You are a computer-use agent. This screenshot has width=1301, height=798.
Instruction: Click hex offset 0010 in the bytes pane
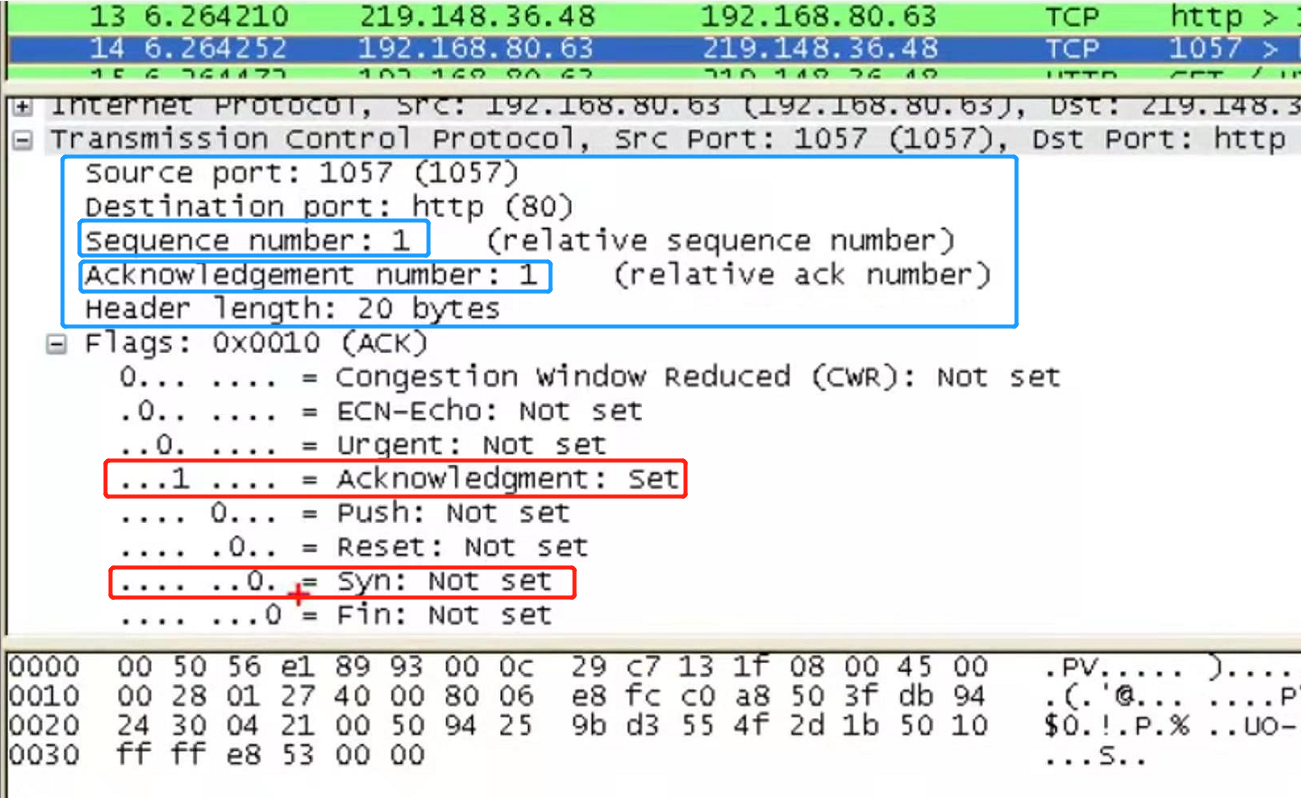point(43,696)
